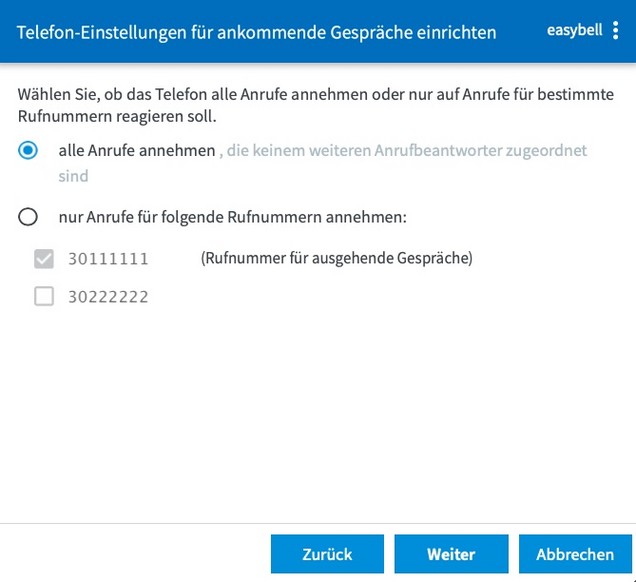Image resolution: width=636 pixels, height=582 pixels.
Task: Click the "alle Anrufe annehmen" label text
Action: point(137,151)
